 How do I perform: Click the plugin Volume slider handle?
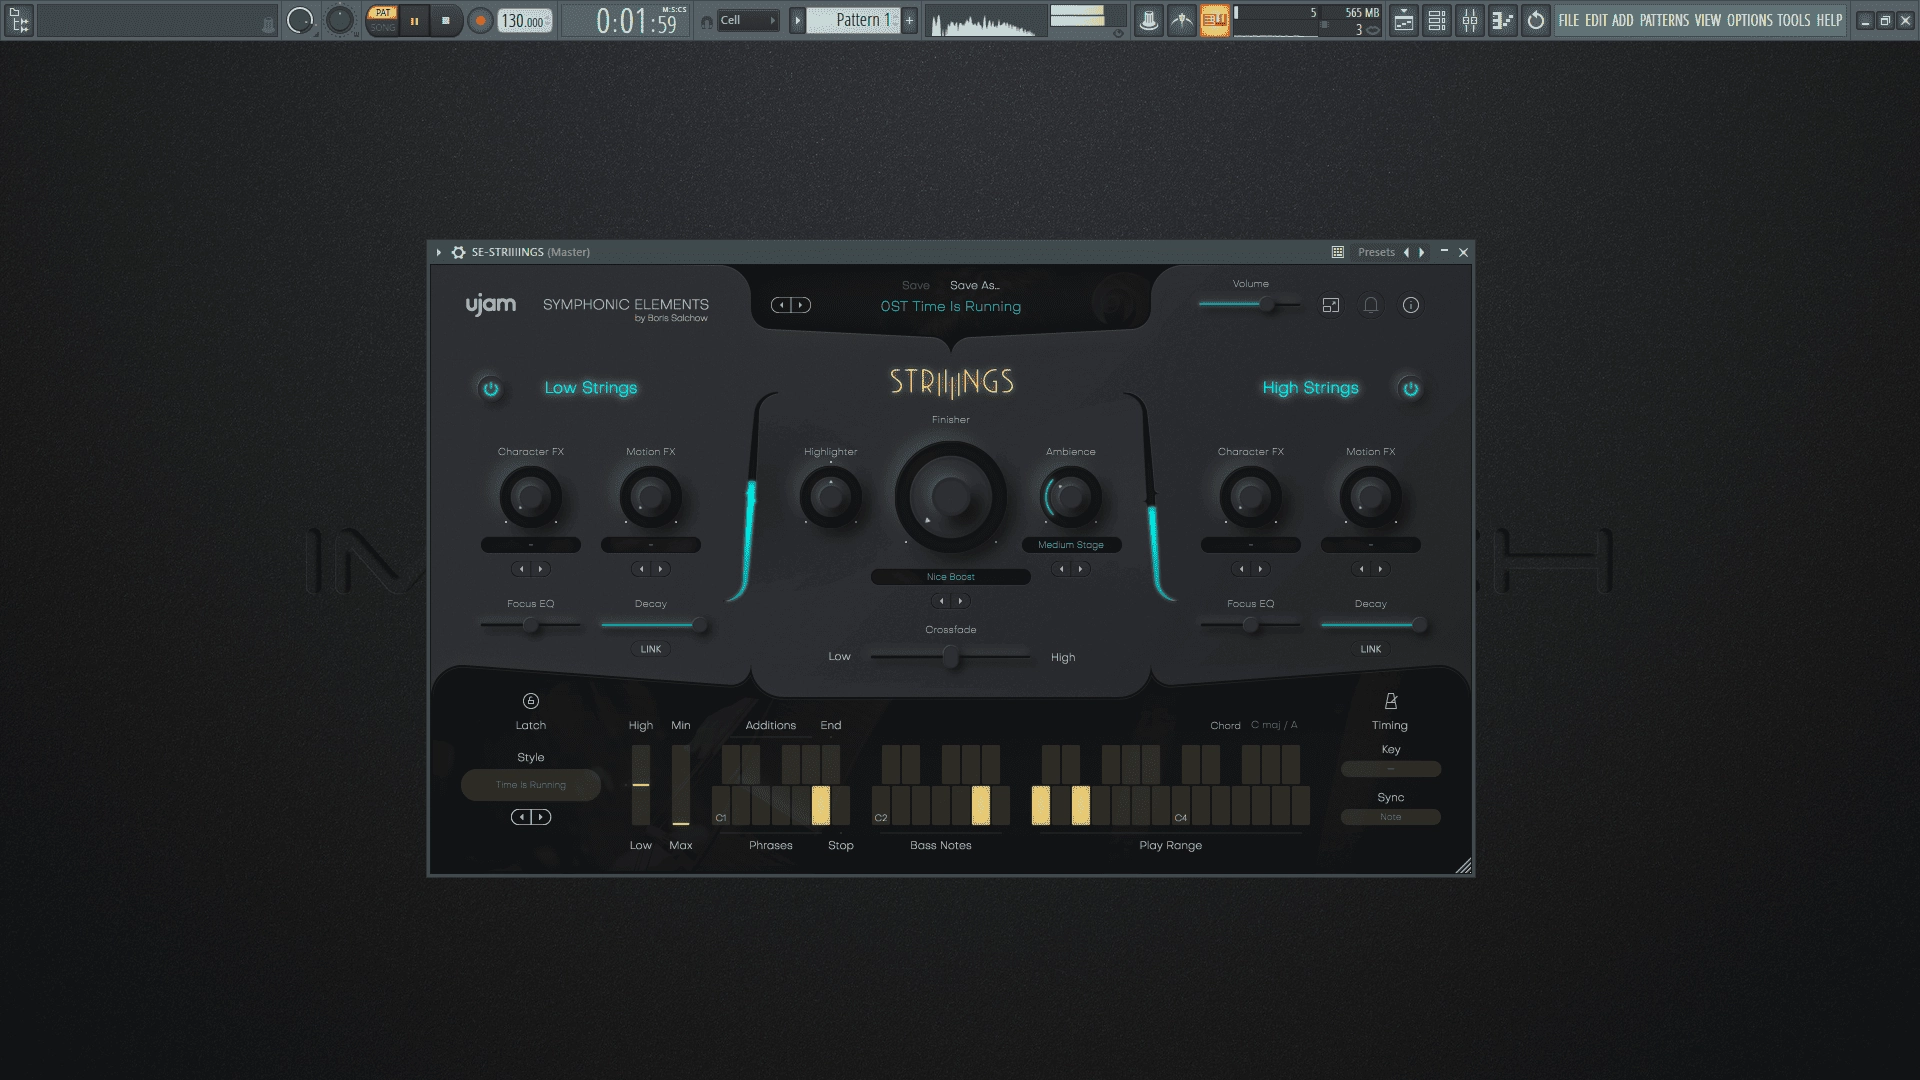(1267, 304)
